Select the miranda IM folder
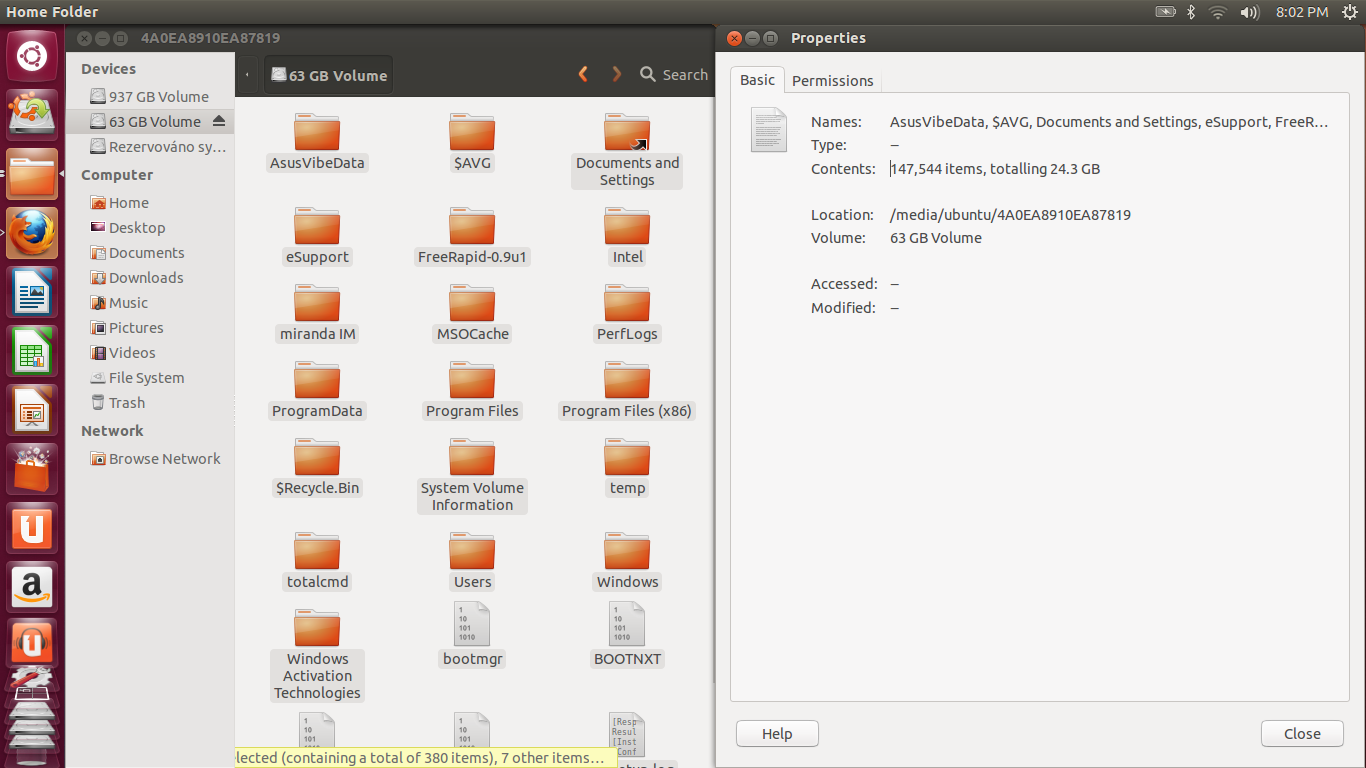 tap(317, 314)
